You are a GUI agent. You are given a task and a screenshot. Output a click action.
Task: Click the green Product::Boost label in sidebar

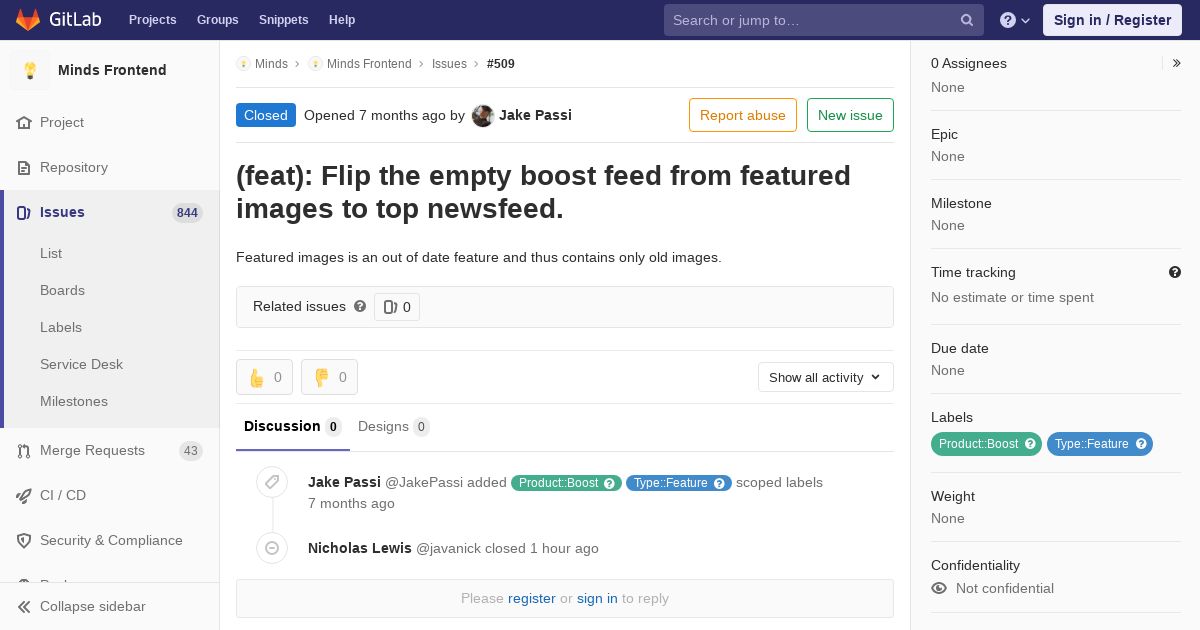986,444
